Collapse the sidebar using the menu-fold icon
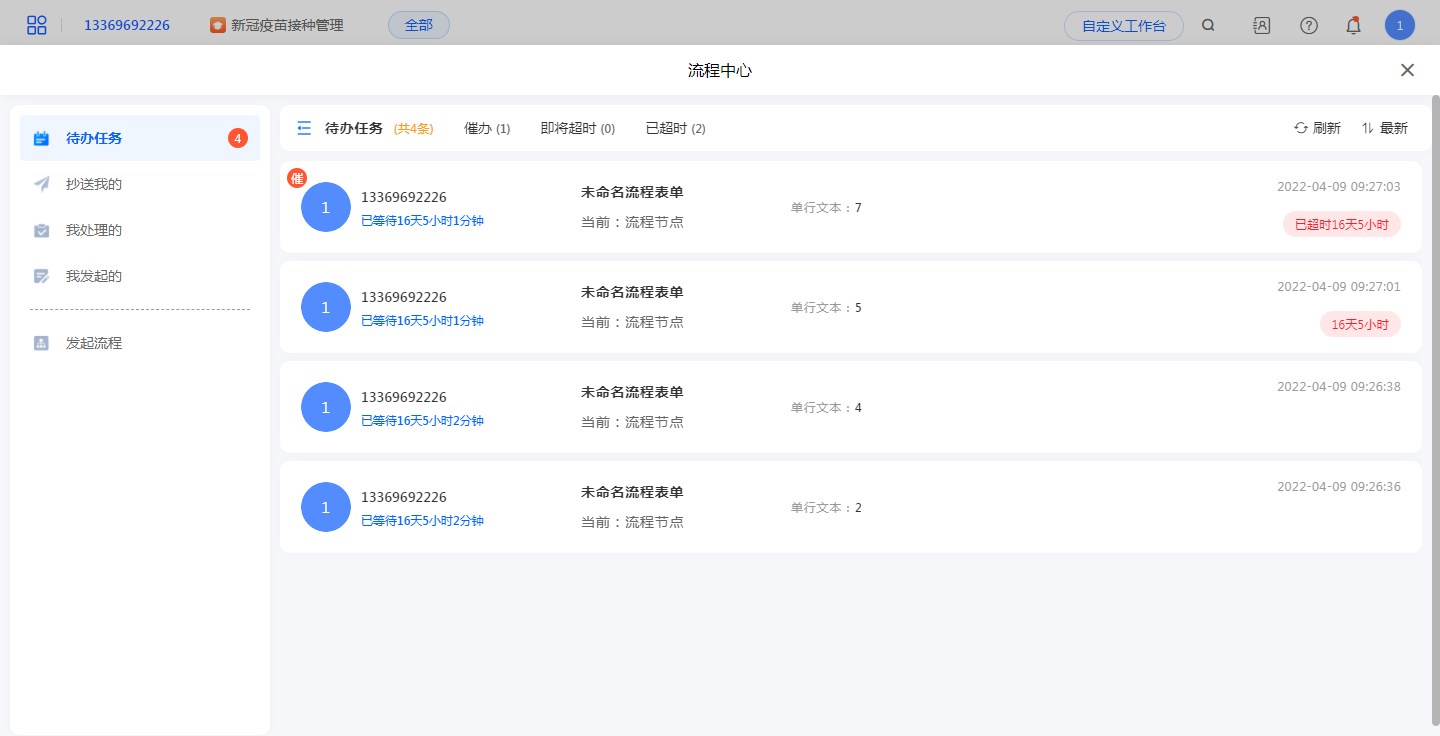The width and height of the screenshot is (1440, 736). (304, 128)
